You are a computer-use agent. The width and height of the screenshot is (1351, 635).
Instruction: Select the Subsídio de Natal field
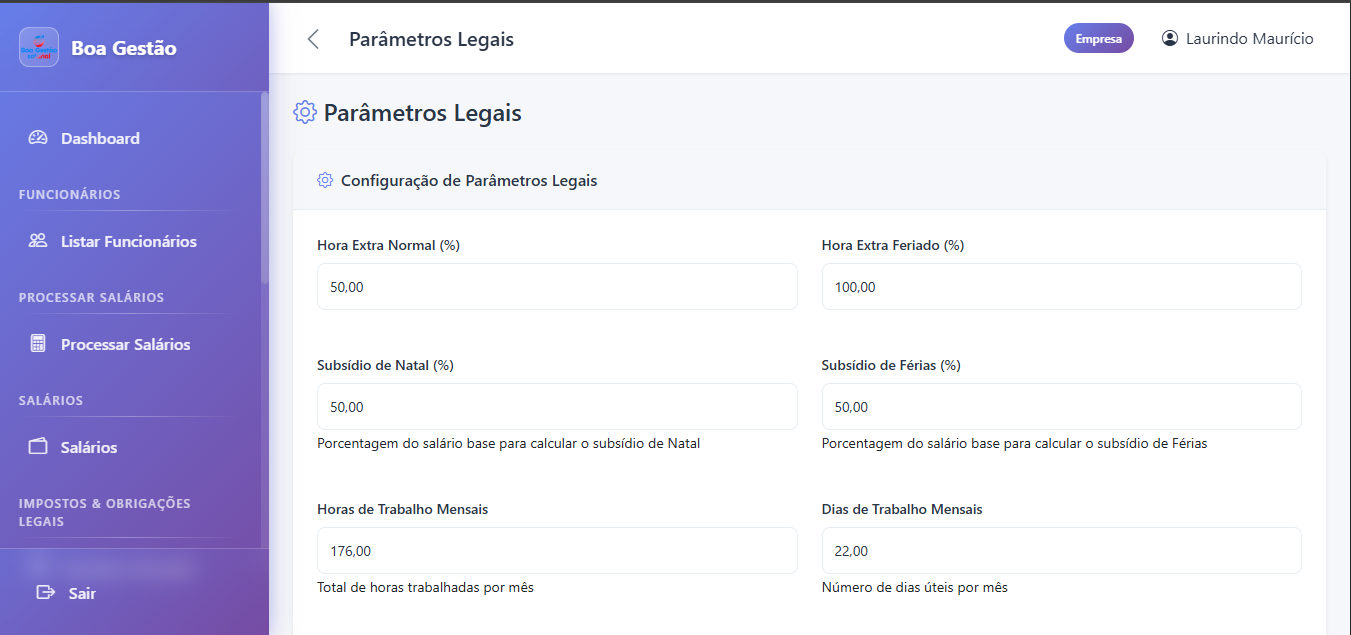click(557, 407)
